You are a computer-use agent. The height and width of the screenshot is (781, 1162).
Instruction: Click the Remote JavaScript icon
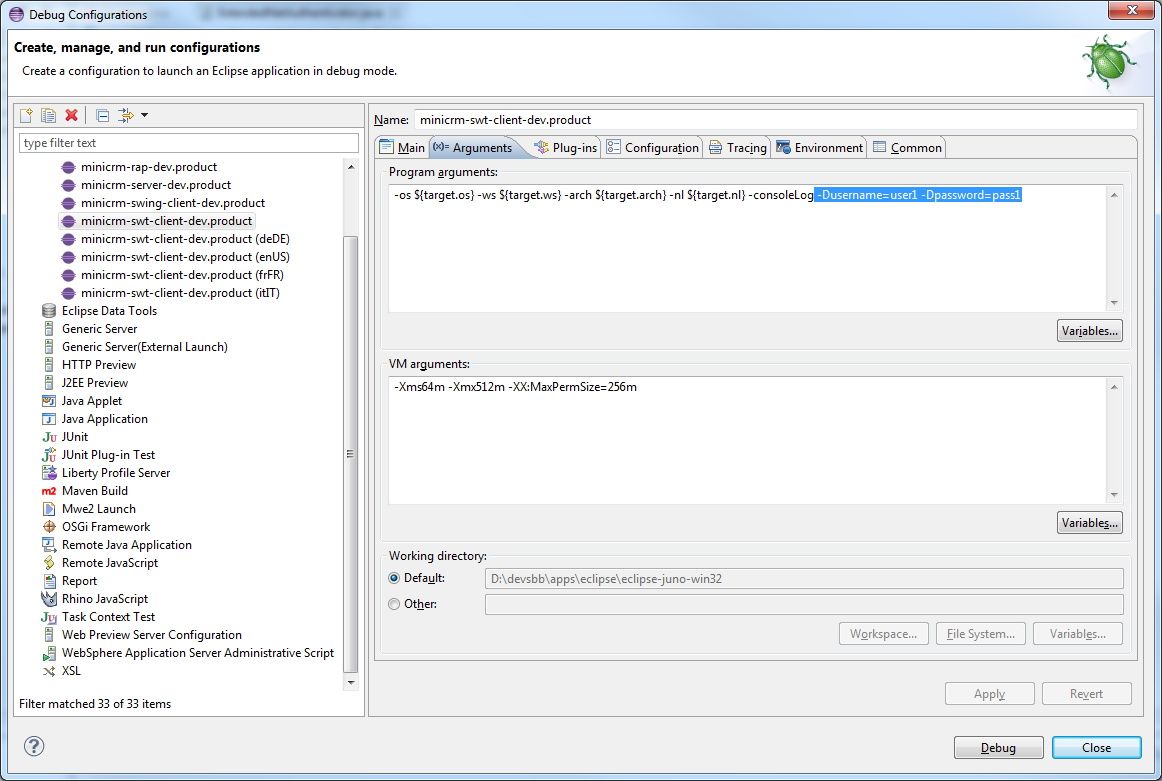tap(49, 562)
